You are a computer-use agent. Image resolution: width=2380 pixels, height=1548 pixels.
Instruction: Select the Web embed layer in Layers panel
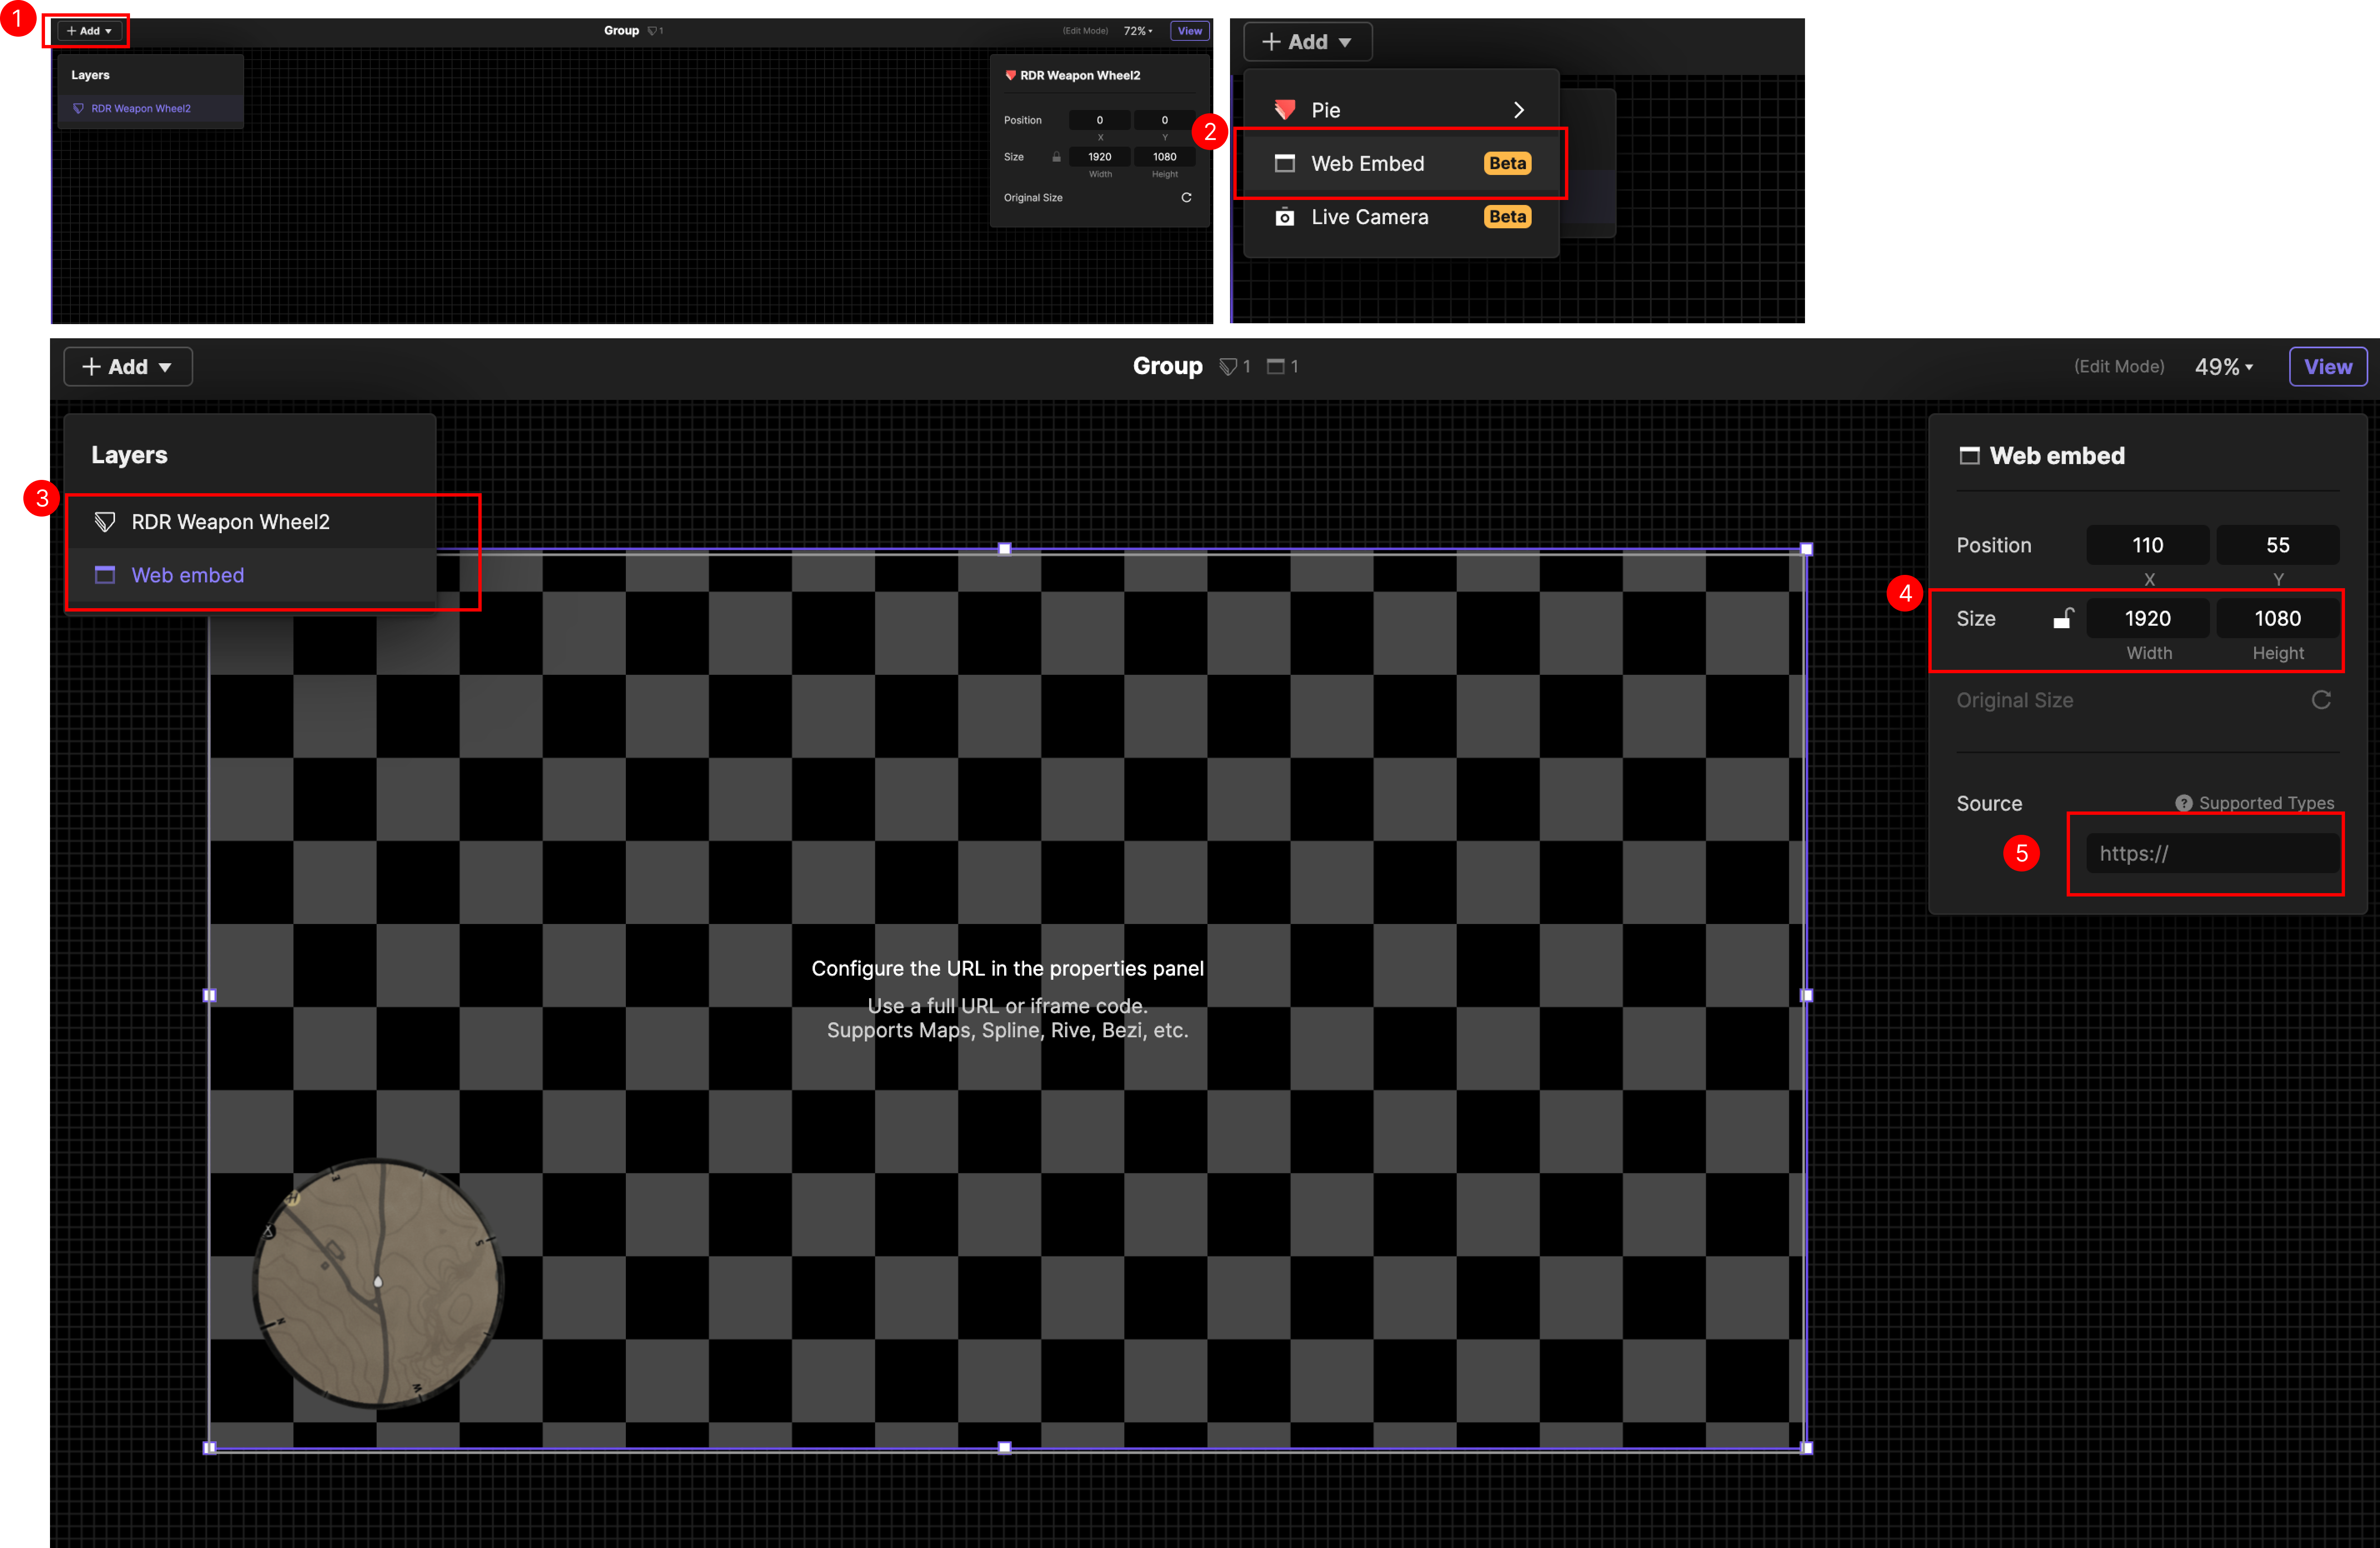point(251,575)
